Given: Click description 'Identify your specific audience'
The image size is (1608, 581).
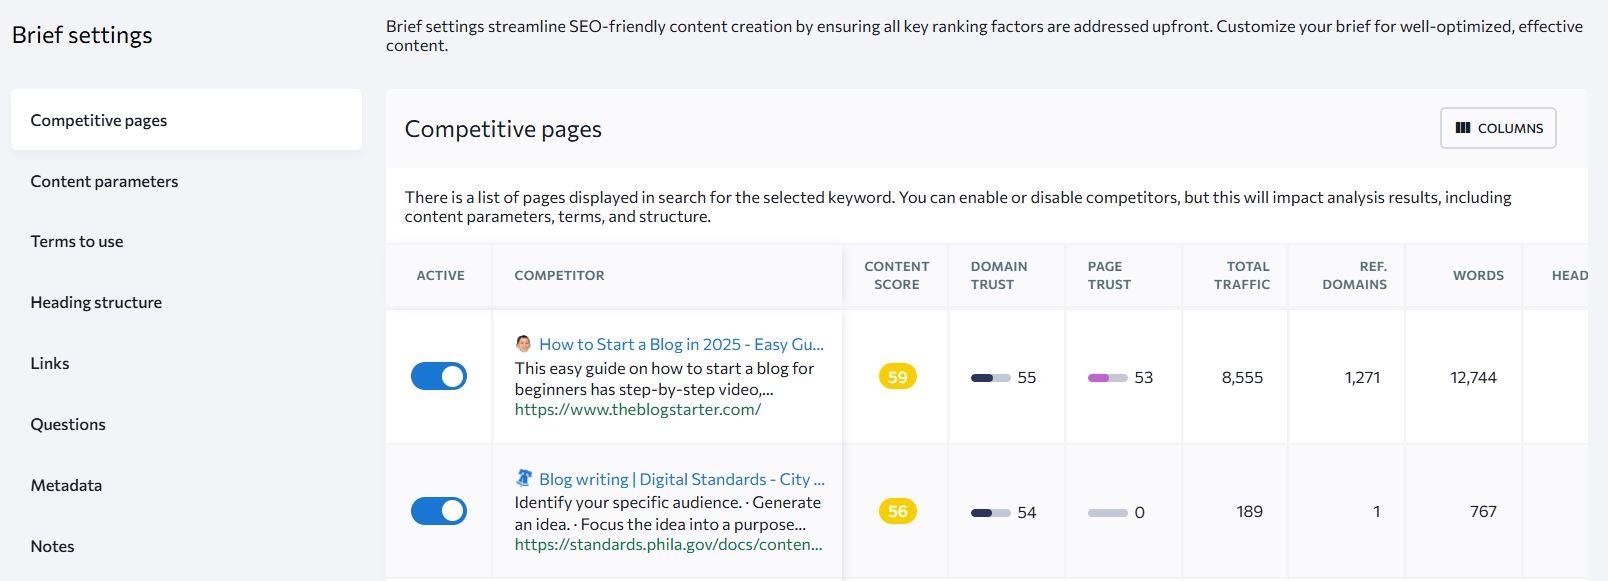Looking at the screenshot, I should 668,513.
